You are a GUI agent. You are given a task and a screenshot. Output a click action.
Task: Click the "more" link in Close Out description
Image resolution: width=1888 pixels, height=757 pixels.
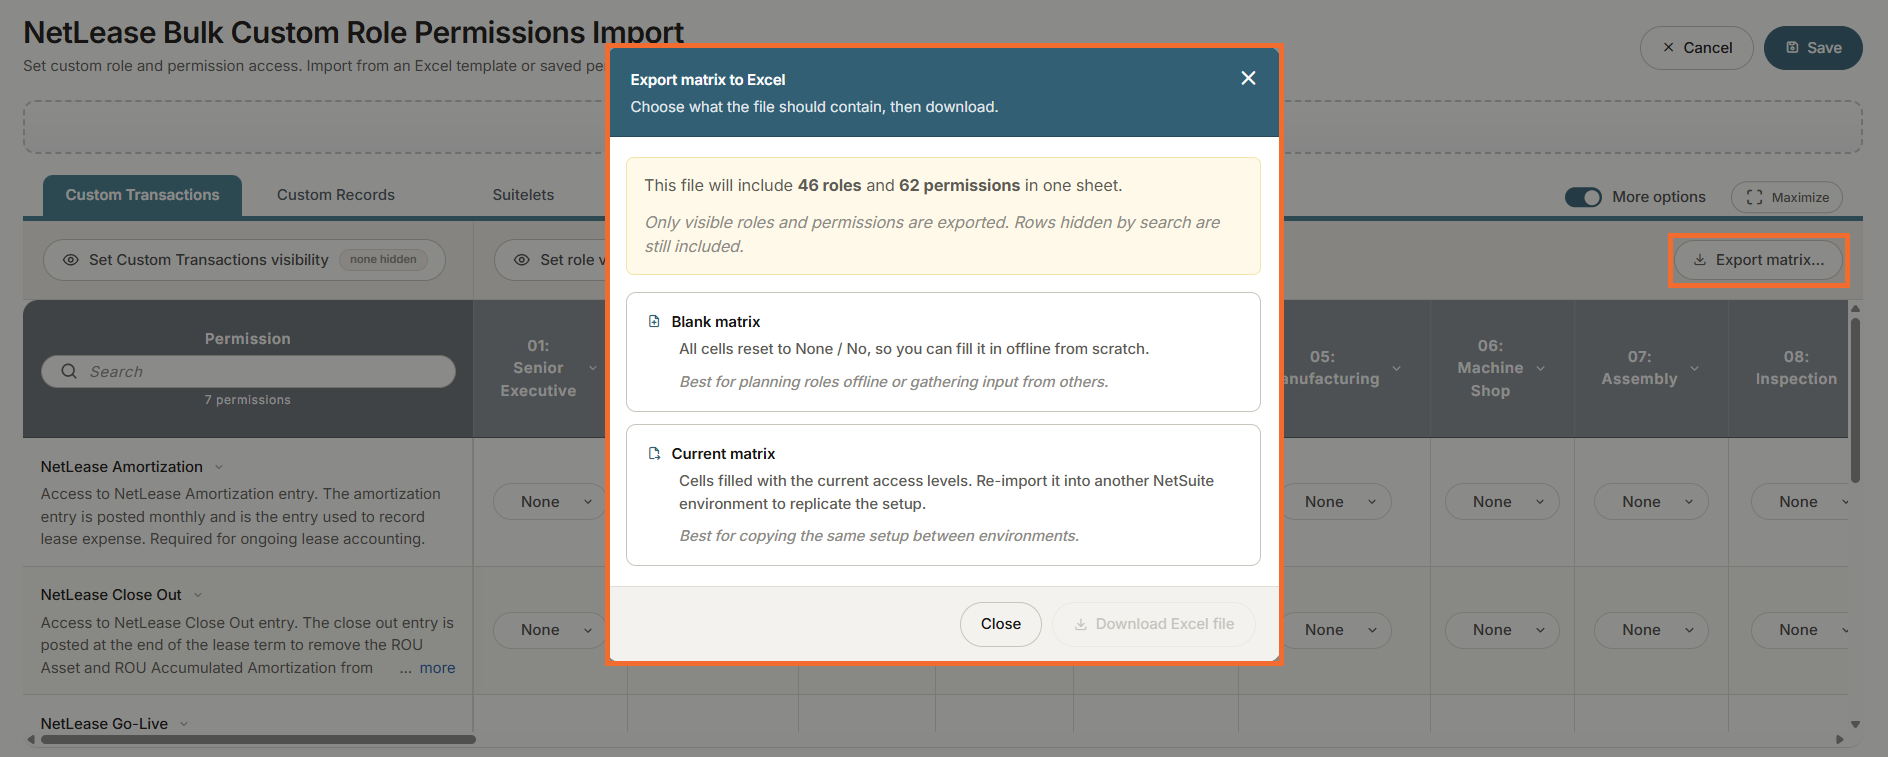point(437,668)
